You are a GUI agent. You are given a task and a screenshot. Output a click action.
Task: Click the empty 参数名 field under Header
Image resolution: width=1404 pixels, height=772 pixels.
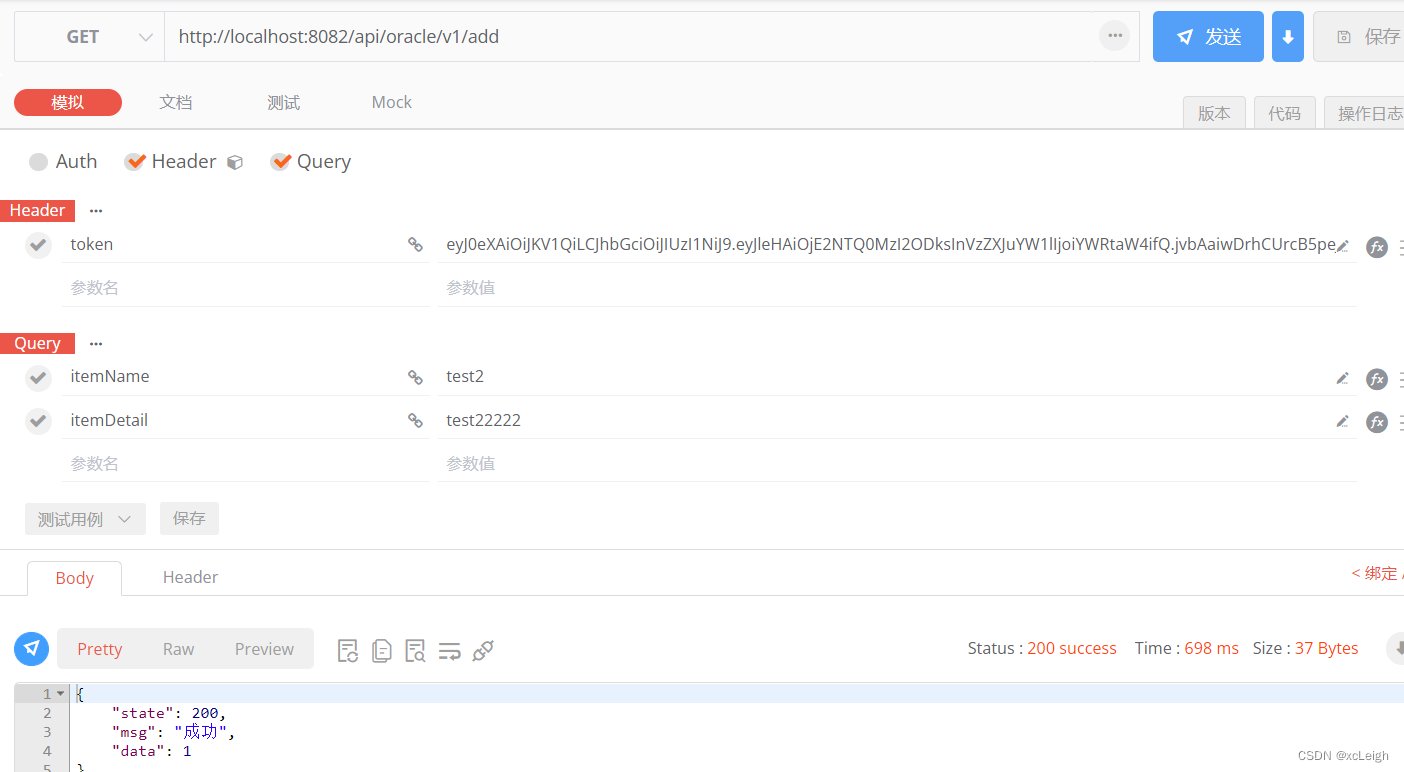pos(245,288)
